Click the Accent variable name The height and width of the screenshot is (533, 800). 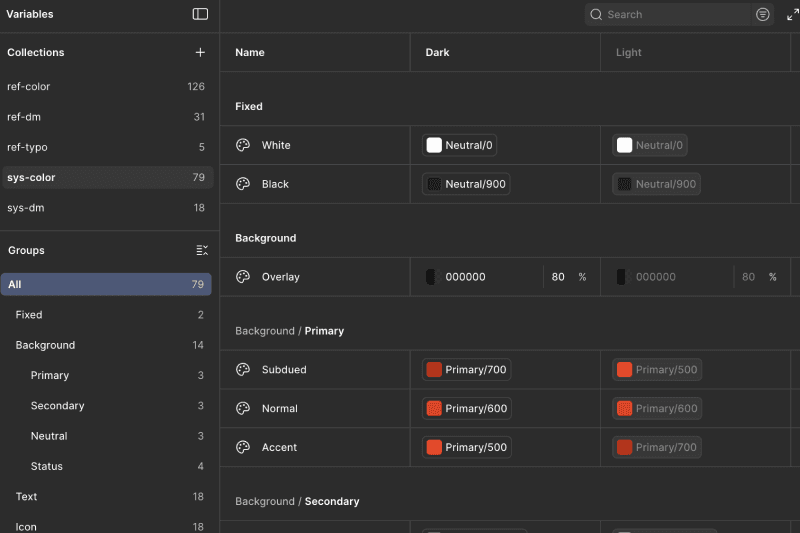[279, 447]
